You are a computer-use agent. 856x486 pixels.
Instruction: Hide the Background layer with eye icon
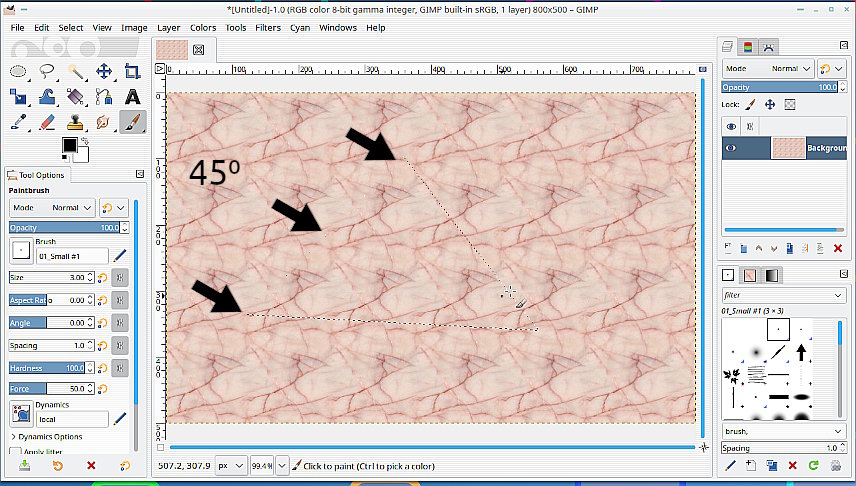[731, 148]
